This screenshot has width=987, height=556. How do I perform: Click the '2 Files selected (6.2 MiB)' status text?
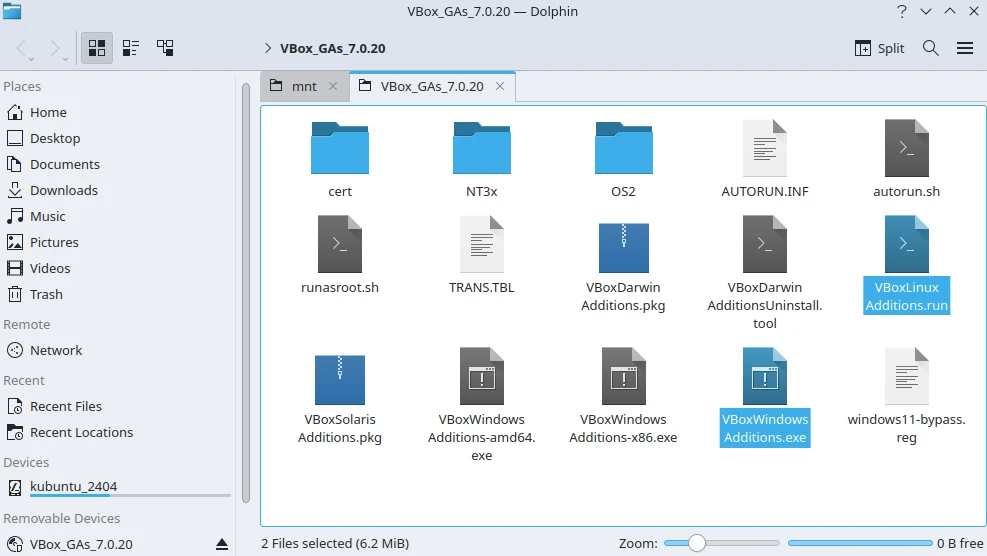click(335, 543)
